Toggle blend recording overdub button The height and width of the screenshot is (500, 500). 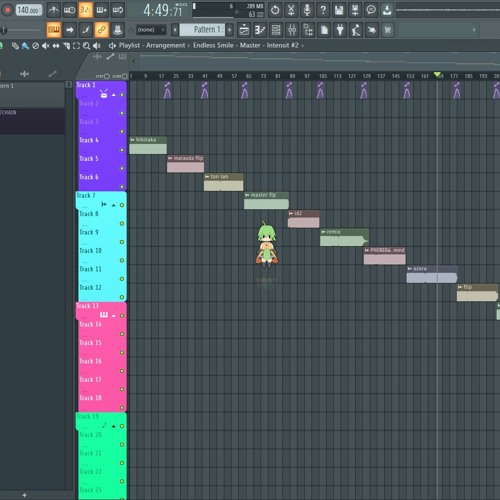102,10
